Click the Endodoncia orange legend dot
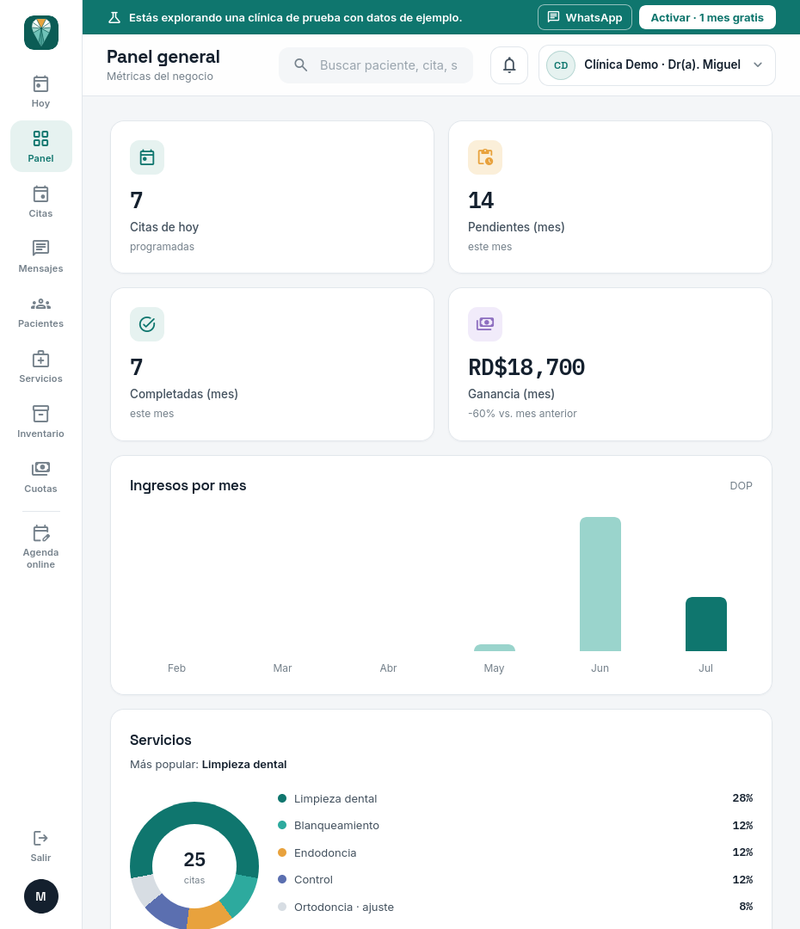Viewport: 800px width, 929px height. pyautogui.click(x=282, y=853)
